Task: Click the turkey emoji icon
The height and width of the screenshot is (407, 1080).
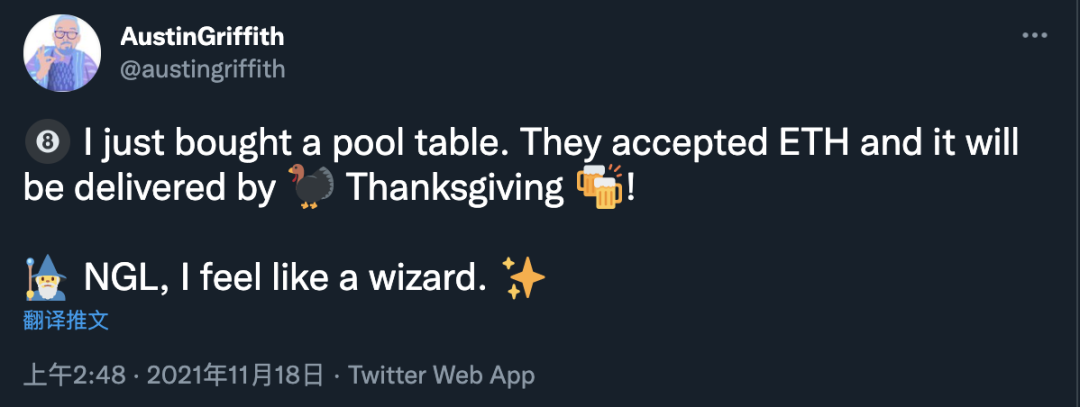Action: click(x=310, y=188)
